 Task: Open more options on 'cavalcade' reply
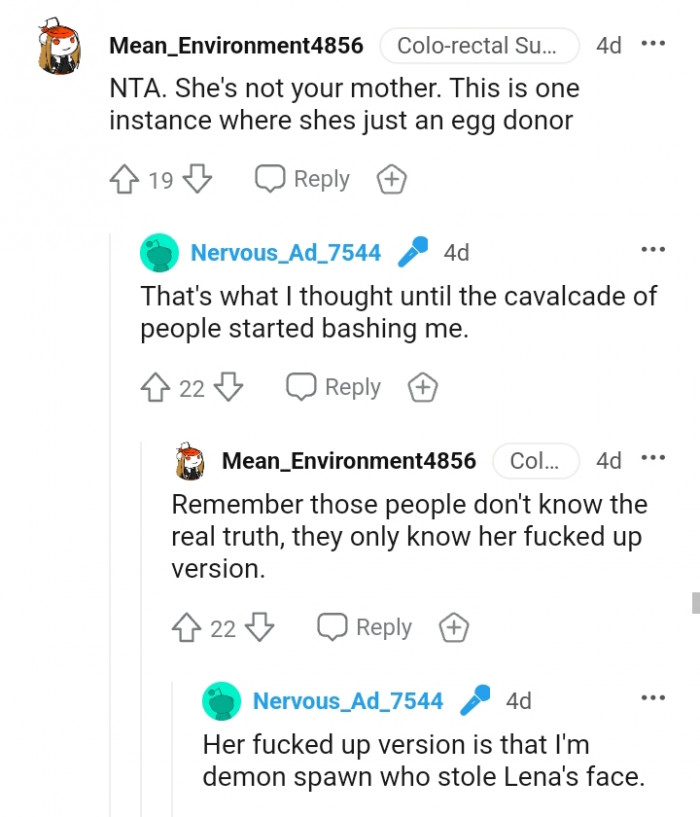(652, 250)
